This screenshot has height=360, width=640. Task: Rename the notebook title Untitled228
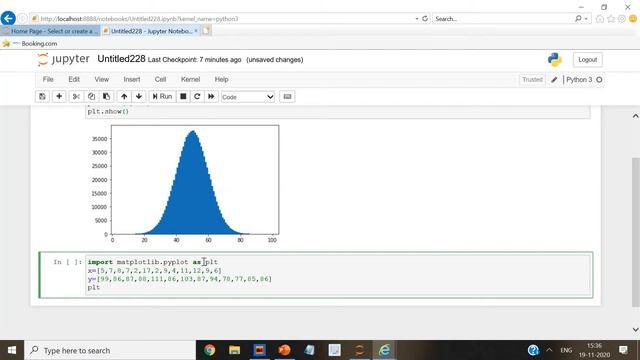tap(121, 59)
